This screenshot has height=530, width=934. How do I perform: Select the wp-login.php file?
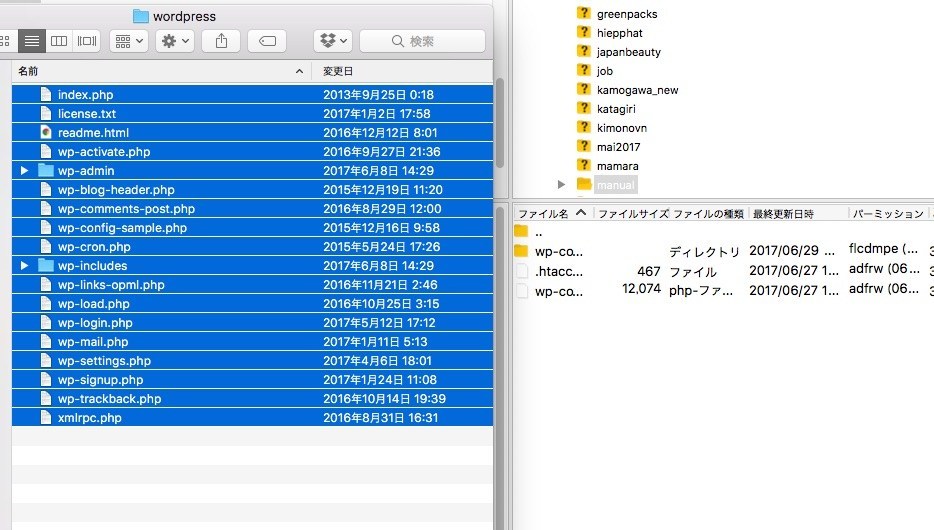[x=253, y=323]
